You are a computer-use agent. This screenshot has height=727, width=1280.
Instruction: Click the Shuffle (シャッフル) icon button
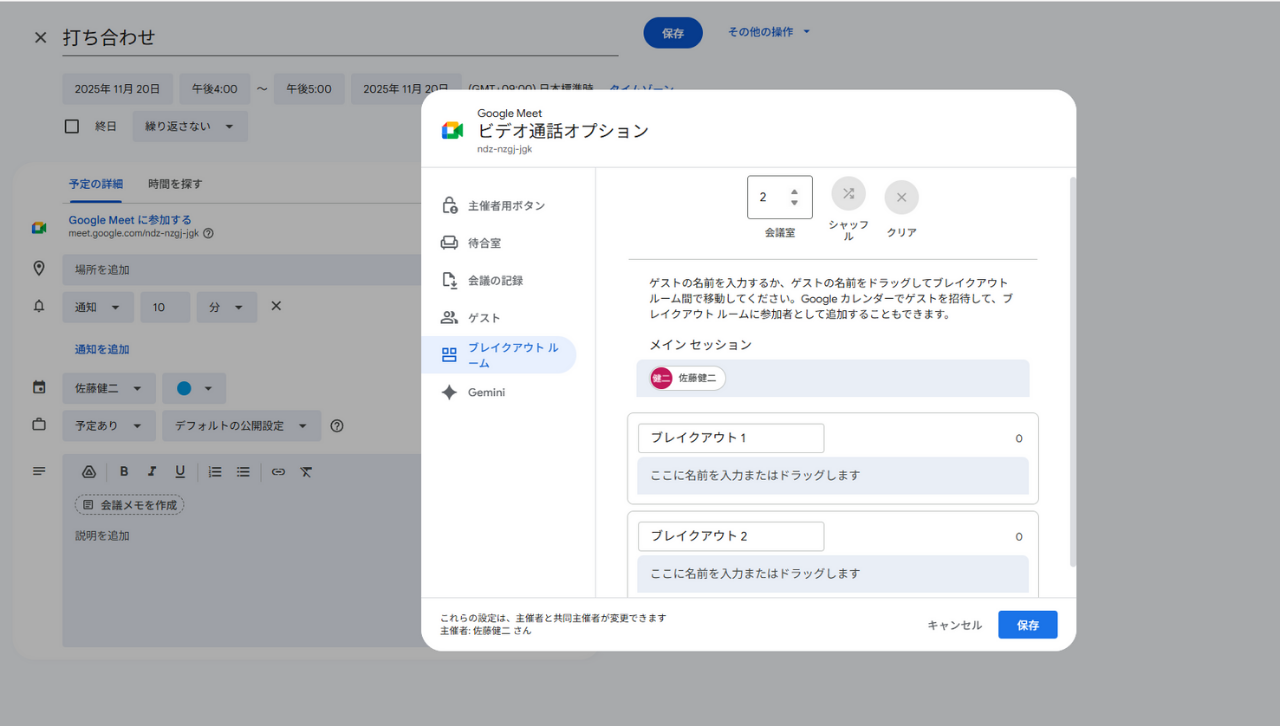point(848,194)
